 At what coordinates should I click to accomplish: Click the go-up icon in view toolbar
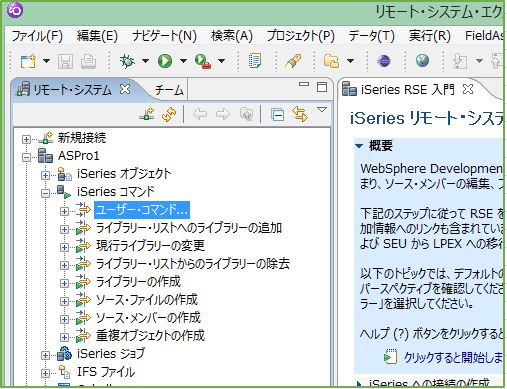[x=246, y=114]
